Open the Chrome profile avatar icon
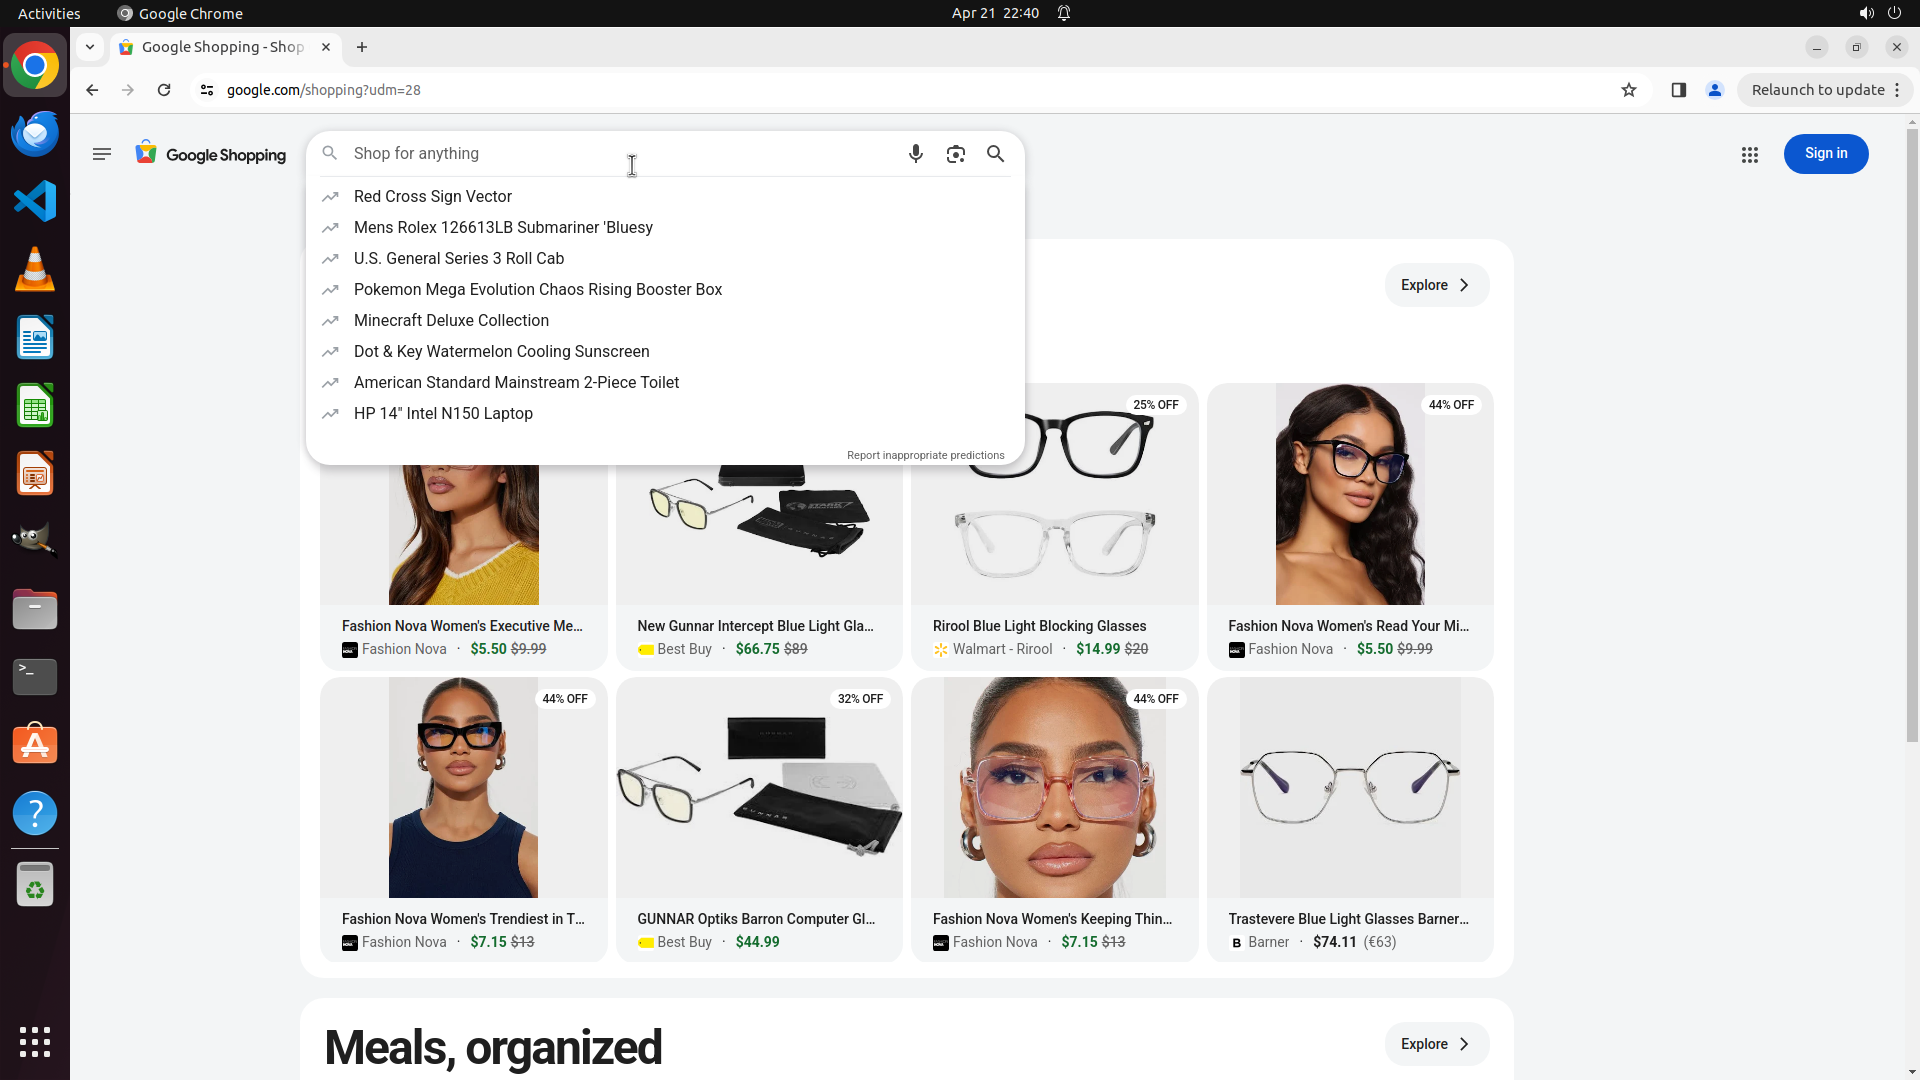Screen dimensions: 1920x1080 click(x=1714, y=90)
